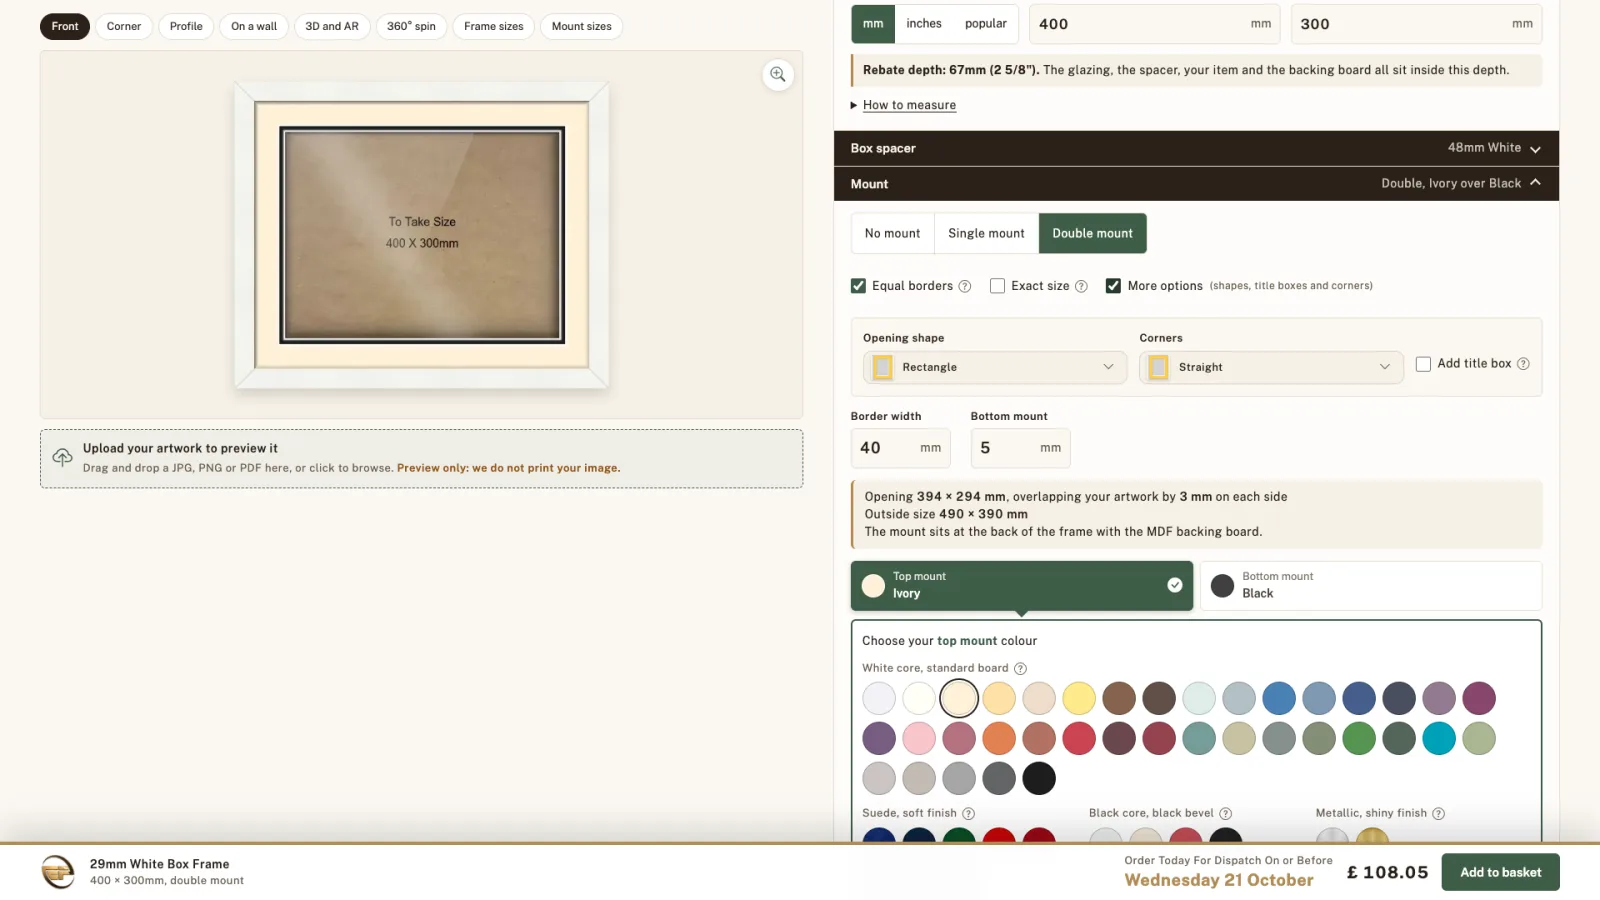The width and height of the screenshot is (1600, 900).
Task: Enable the Add title box checkbox
Action: point(1423,364)
